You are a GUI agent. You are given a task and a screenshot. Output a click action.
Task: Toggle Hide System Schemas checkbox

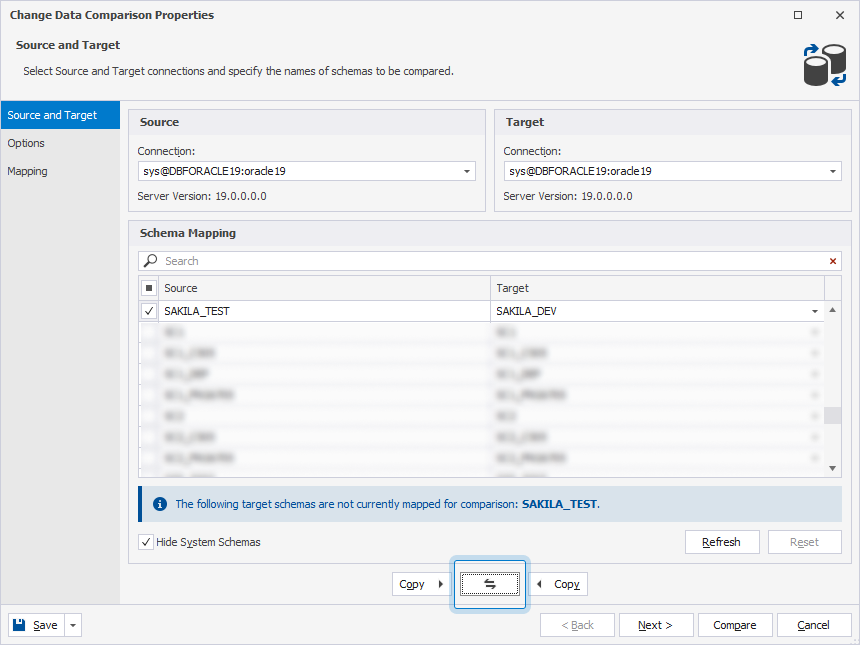point(145,542)
